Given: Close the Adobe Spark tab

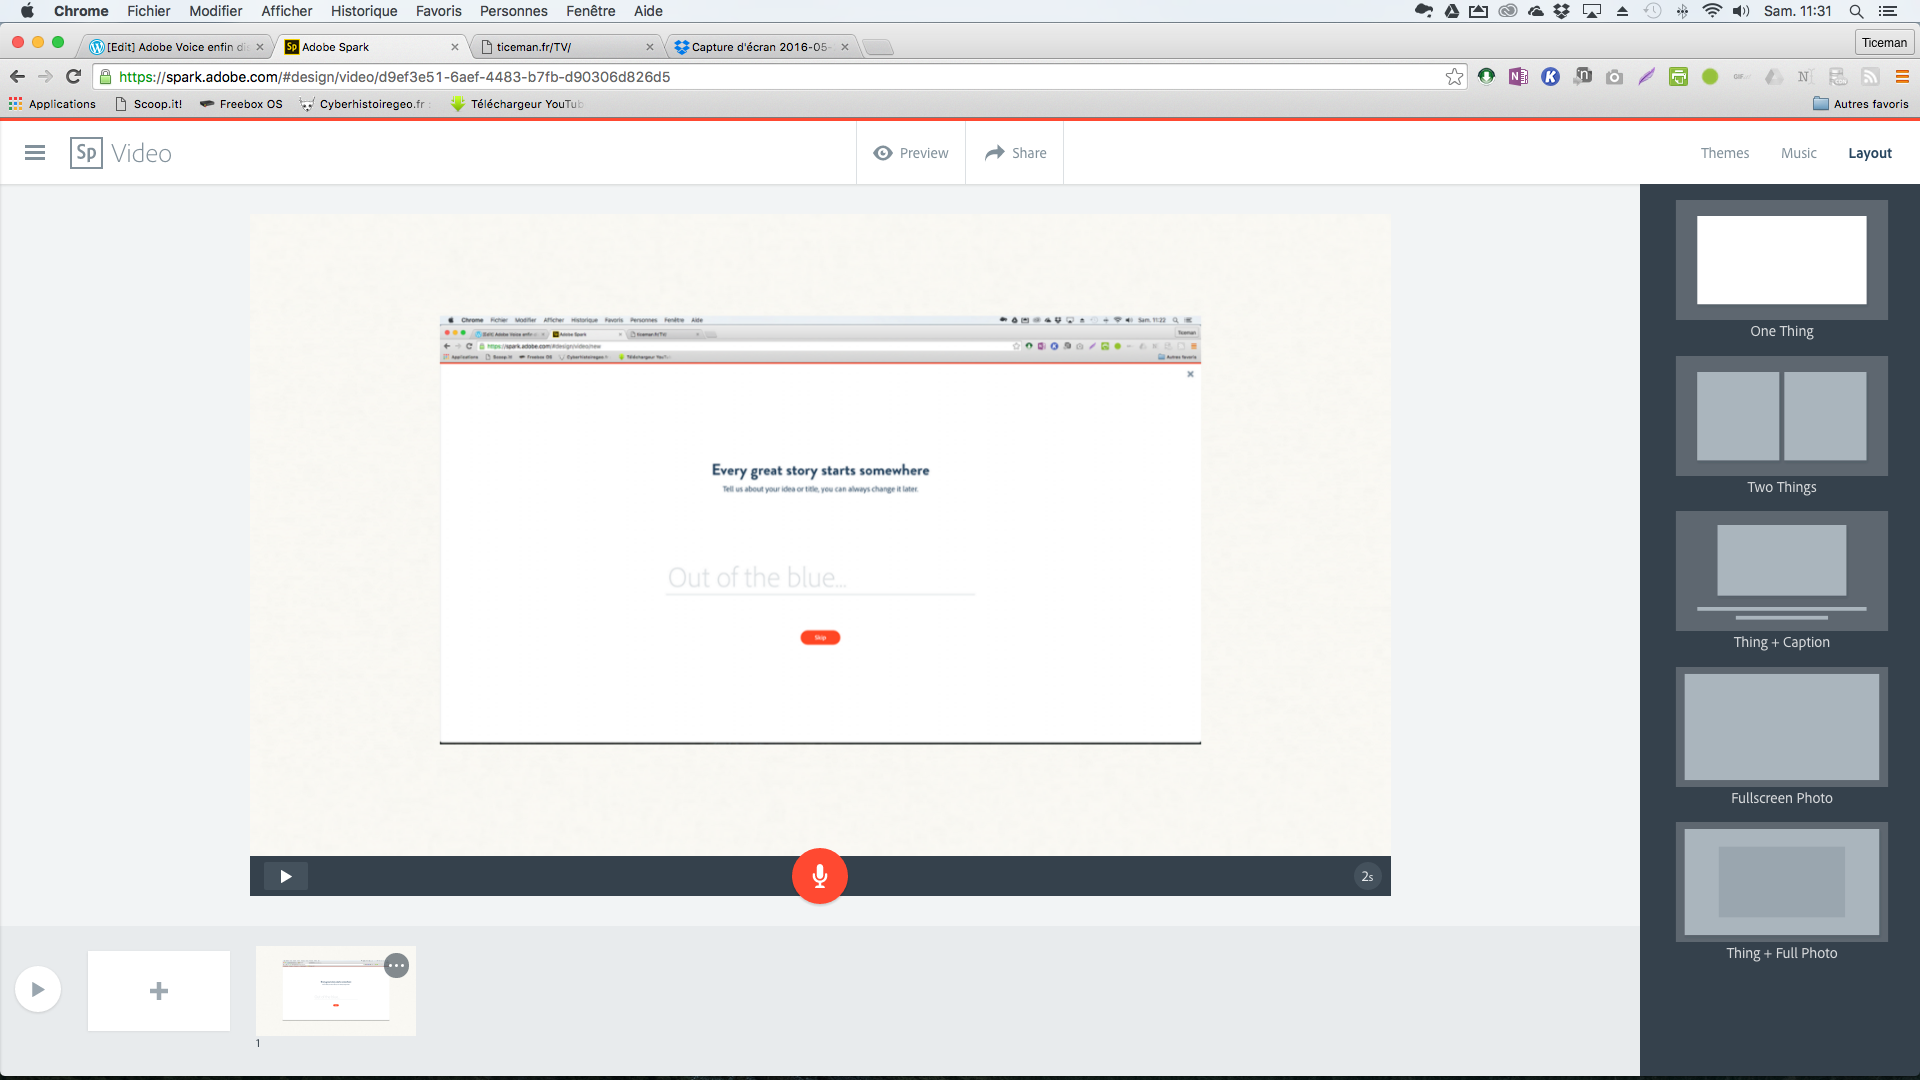Looking at the screenshot, I should (455, 47).
